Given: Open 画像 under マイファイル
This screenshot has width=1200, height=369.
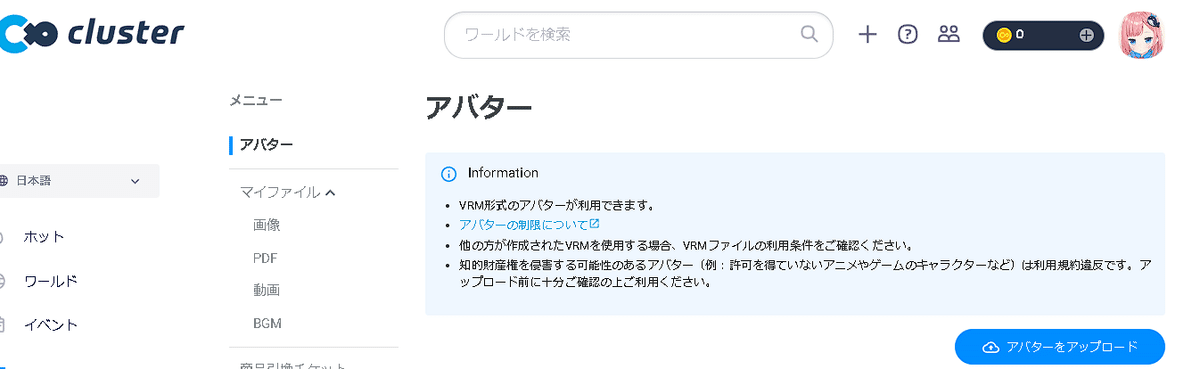Looking at the screenshot, I should pyautogui.click(x=267, y=225).
